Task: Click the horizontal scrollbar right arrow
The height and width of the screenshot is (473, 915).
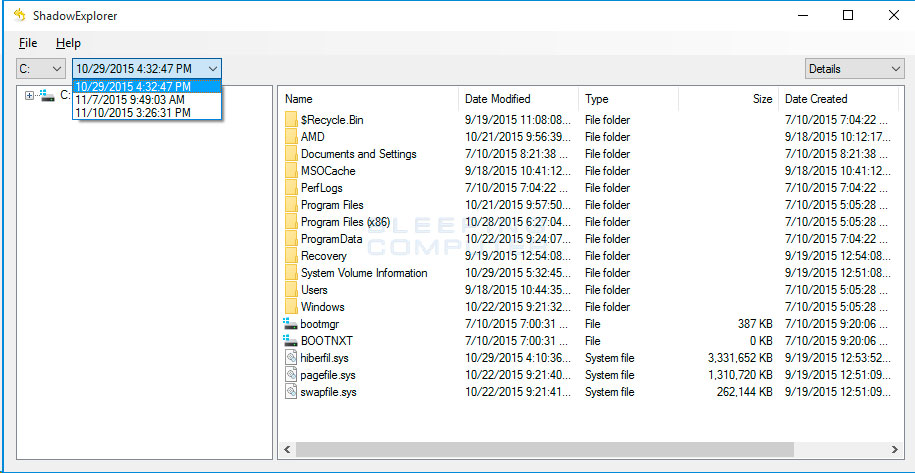Action: 894,450
